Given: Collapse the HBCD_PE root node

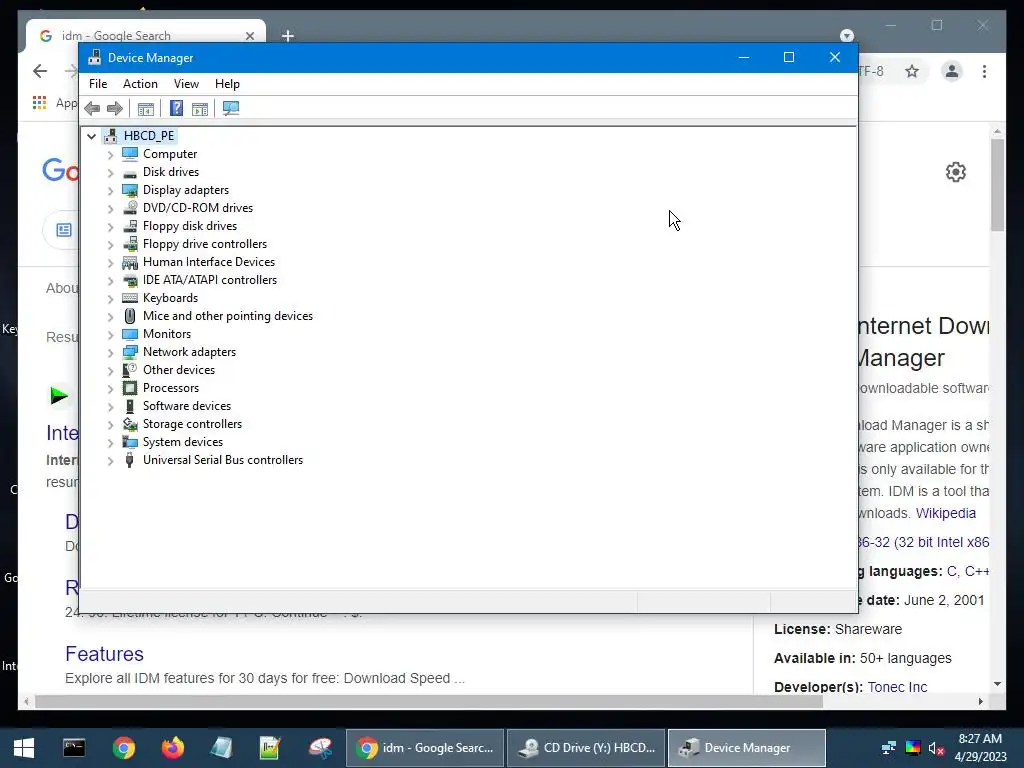Looking at the screenshot, I should pos(91,136).
